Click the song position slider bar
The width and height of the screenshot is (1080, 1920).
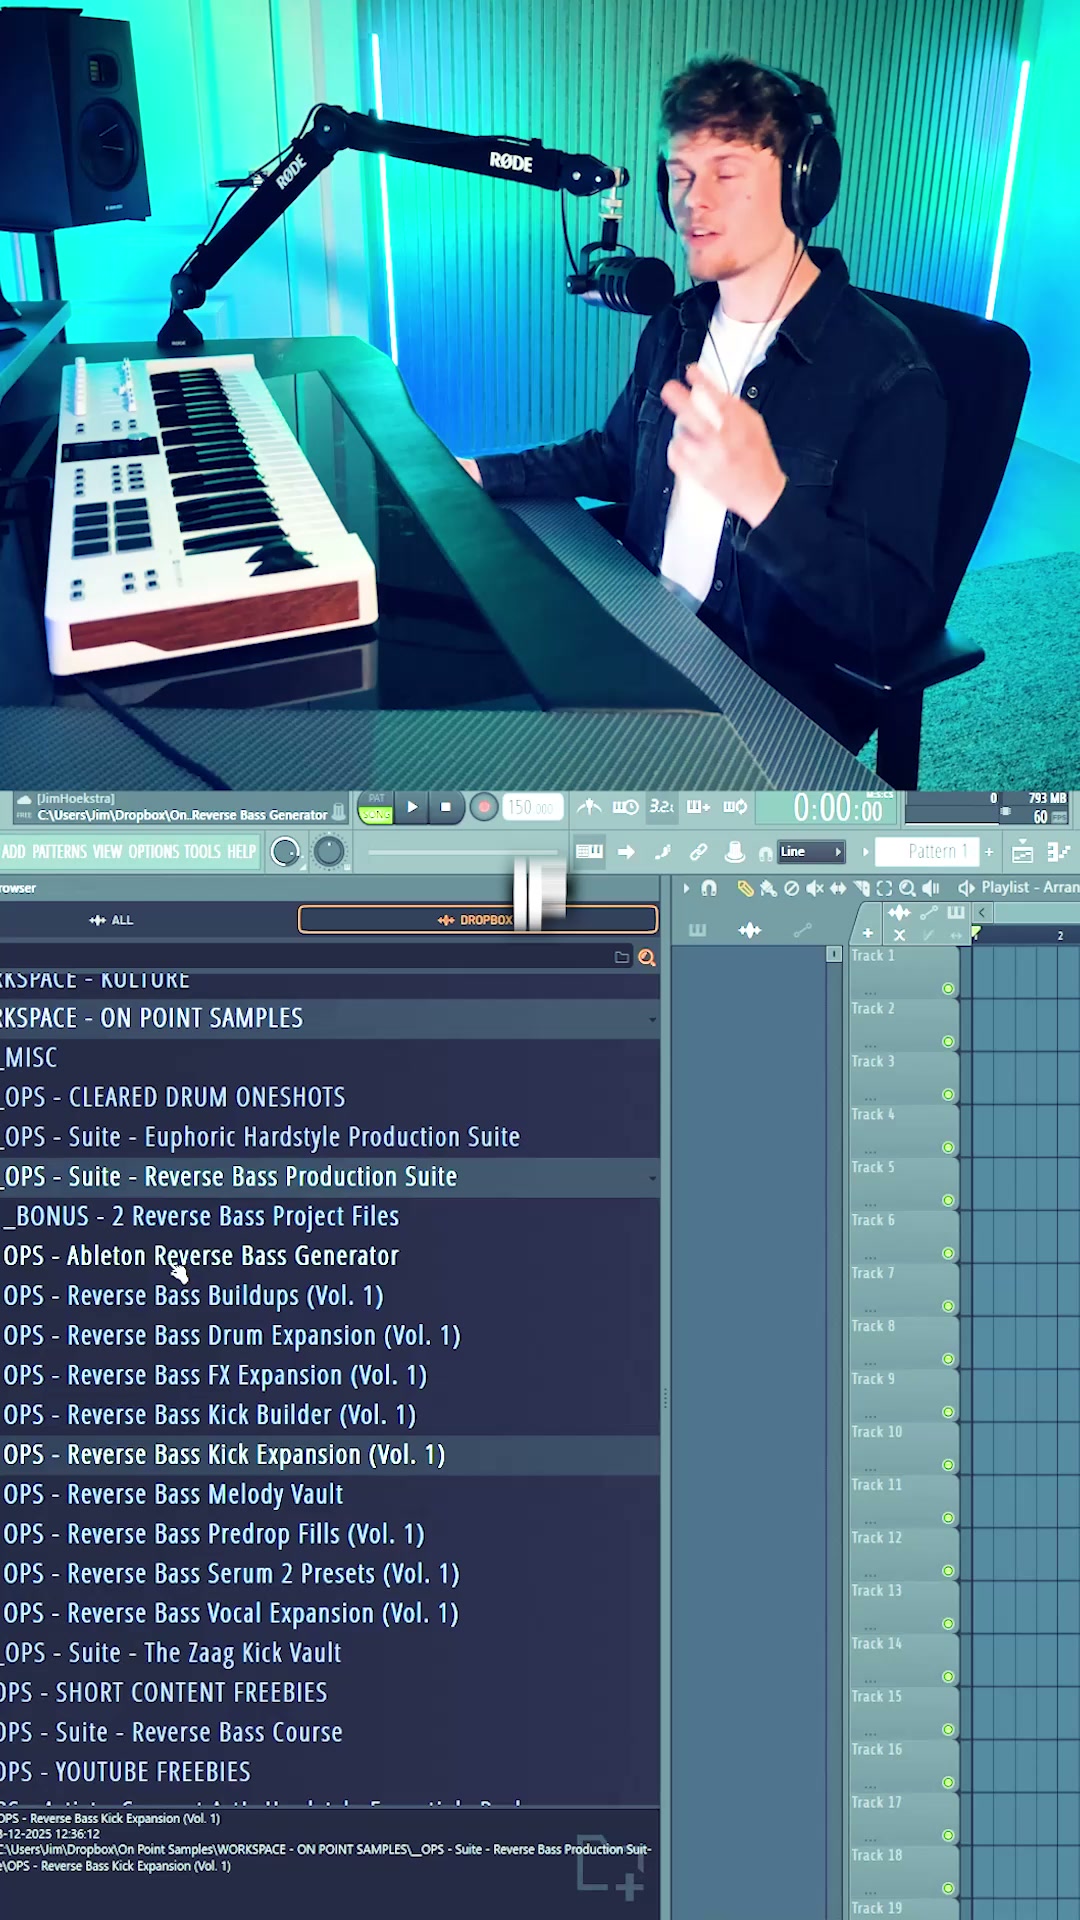[465, 853]
